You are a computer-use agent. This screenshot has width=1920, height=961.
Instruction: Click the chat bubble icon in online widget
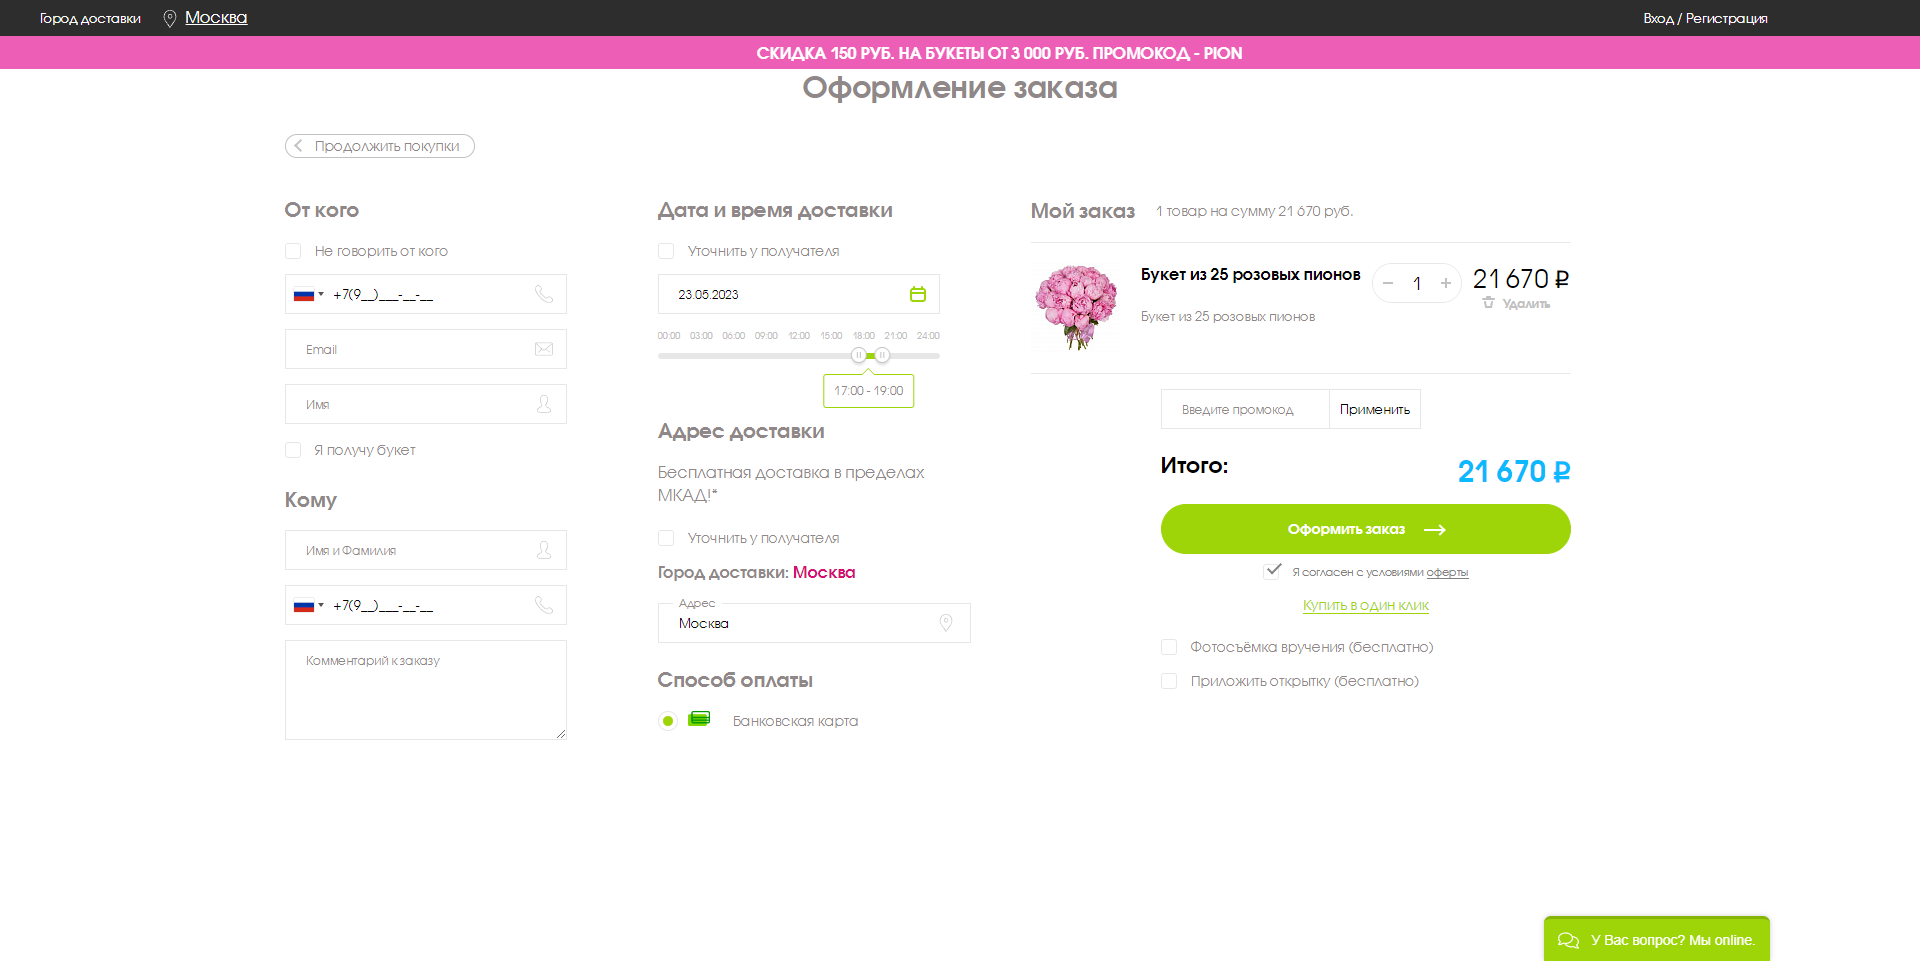tap(1568, 940)
